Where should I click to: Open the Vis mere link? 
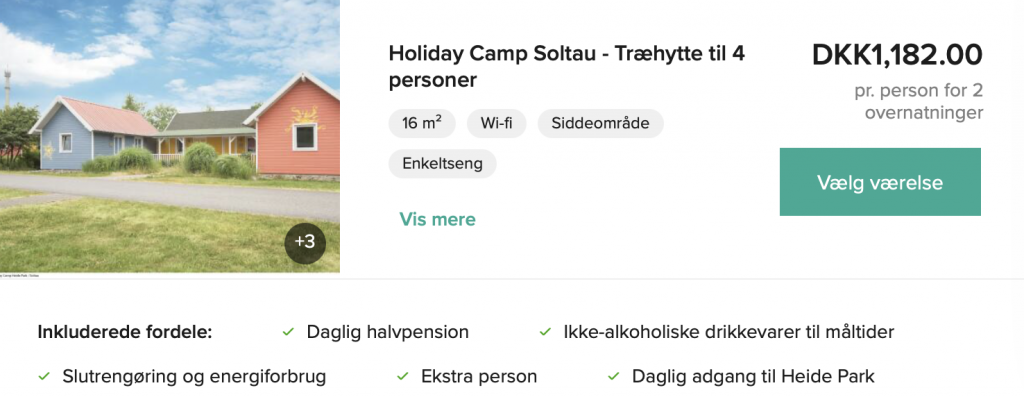point(438,219)
